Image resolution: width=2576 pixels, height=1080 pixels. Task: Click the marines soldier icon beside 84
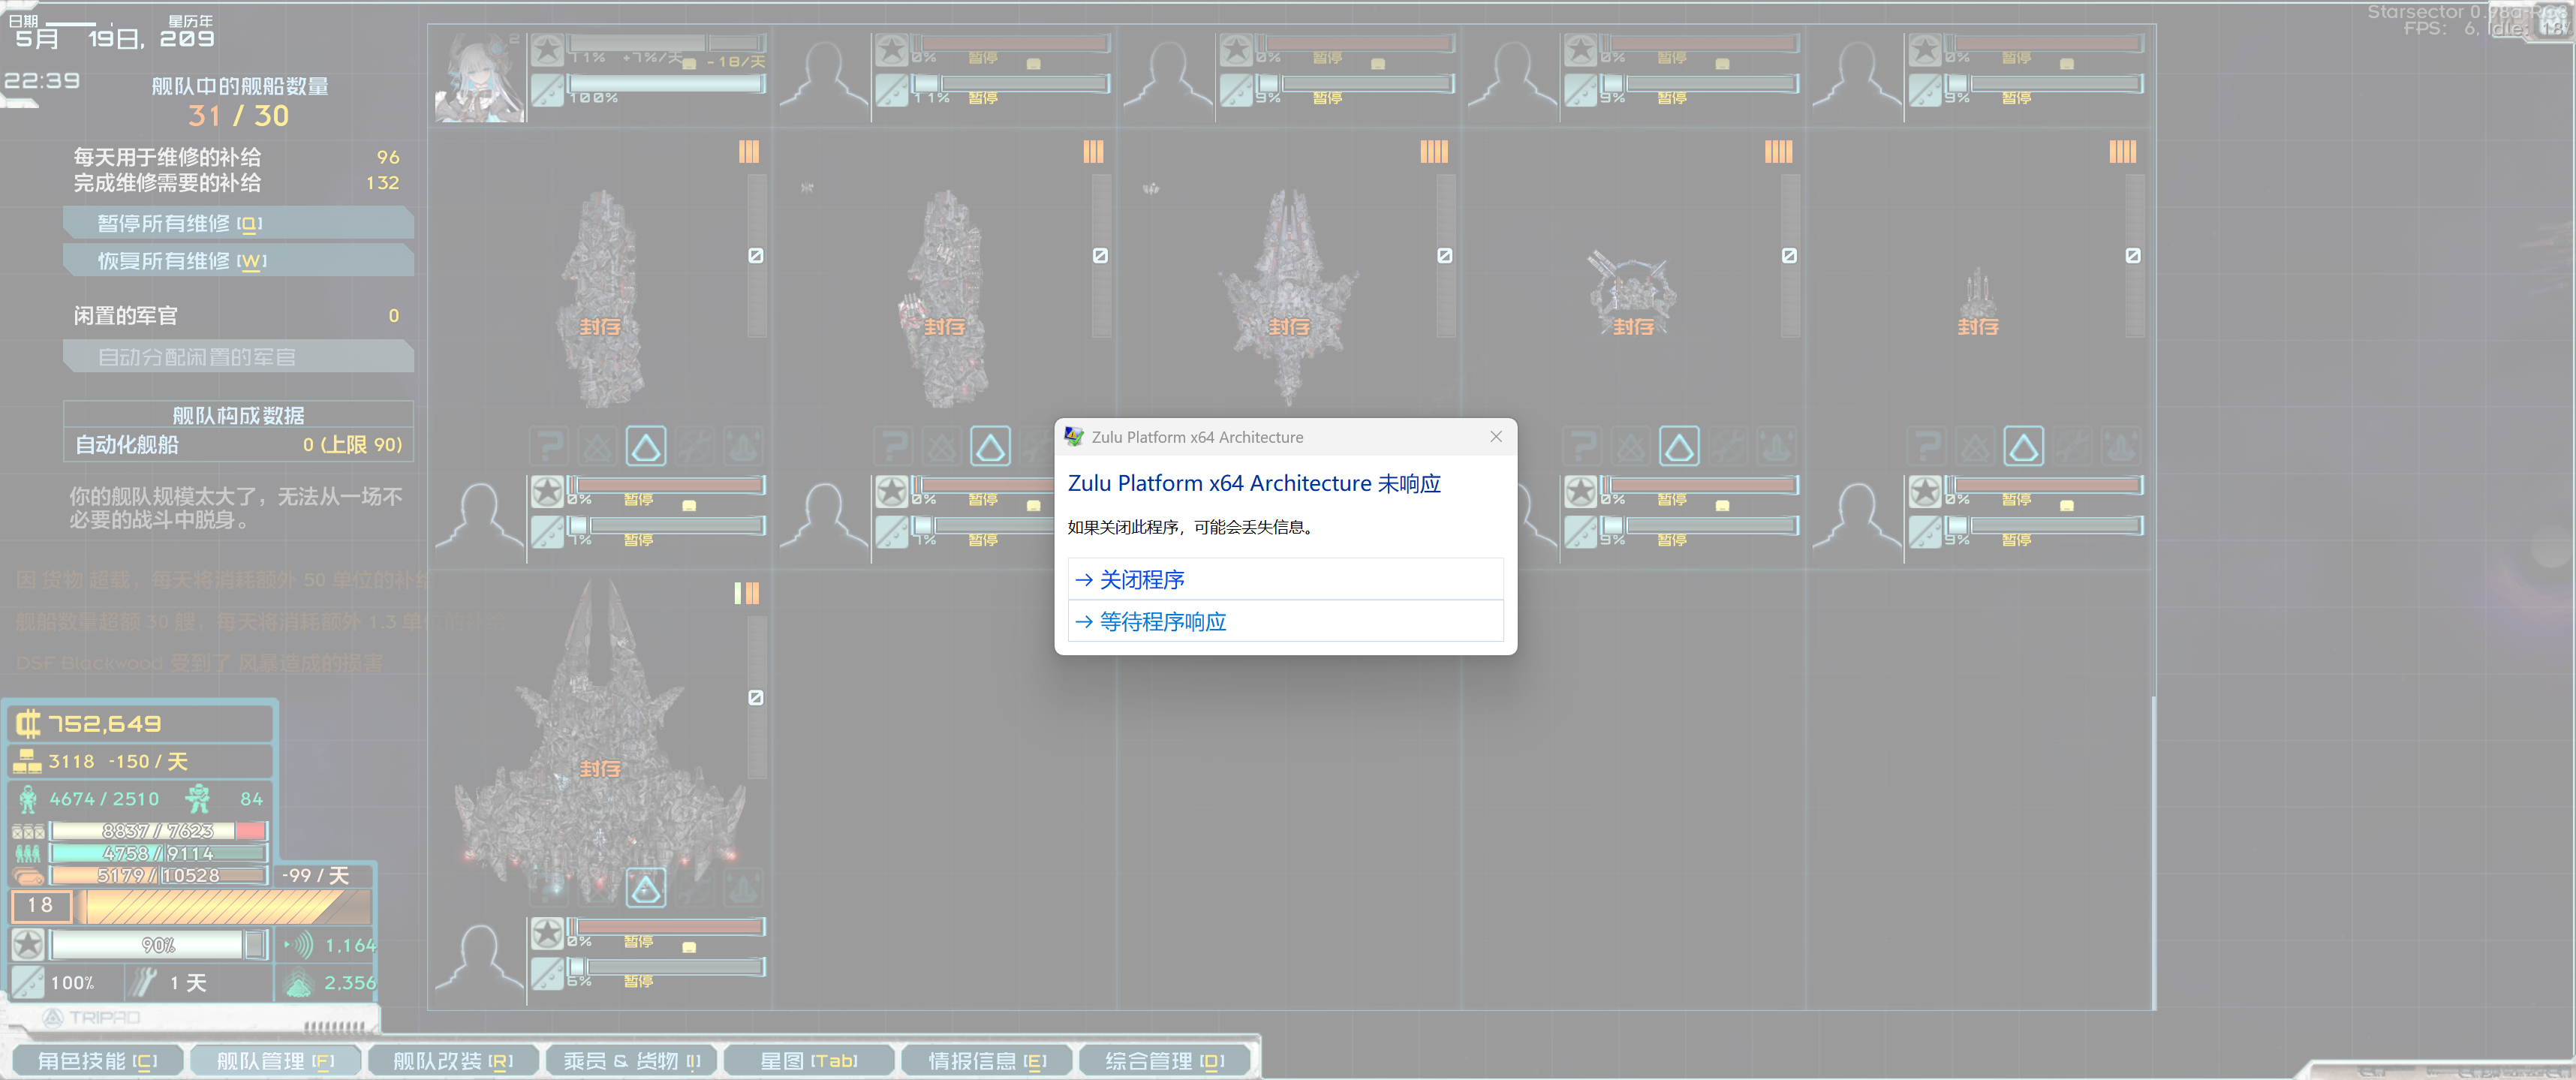pyautogui.click(x=199, y=799)
